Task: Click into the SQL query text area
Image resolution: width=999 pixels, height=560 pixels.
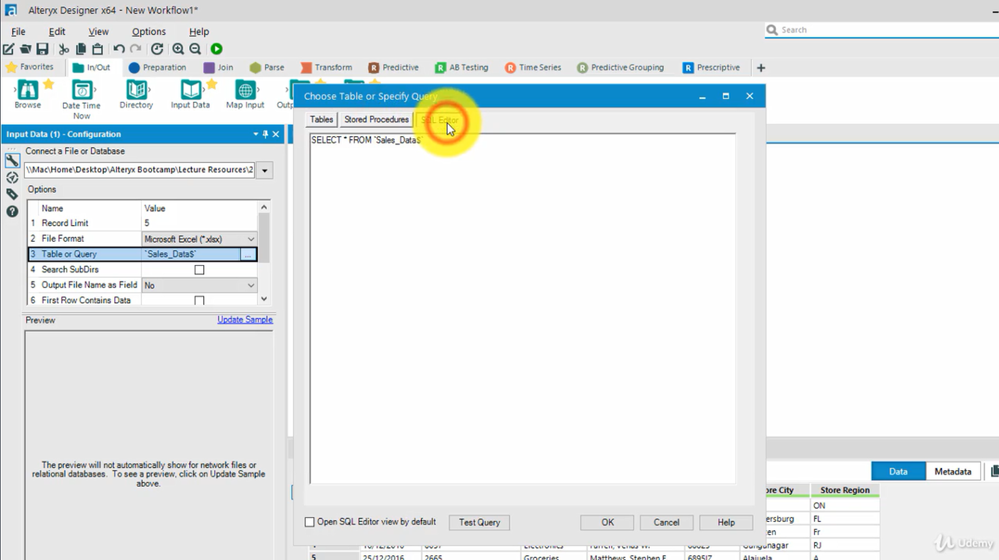Action: 522,309
